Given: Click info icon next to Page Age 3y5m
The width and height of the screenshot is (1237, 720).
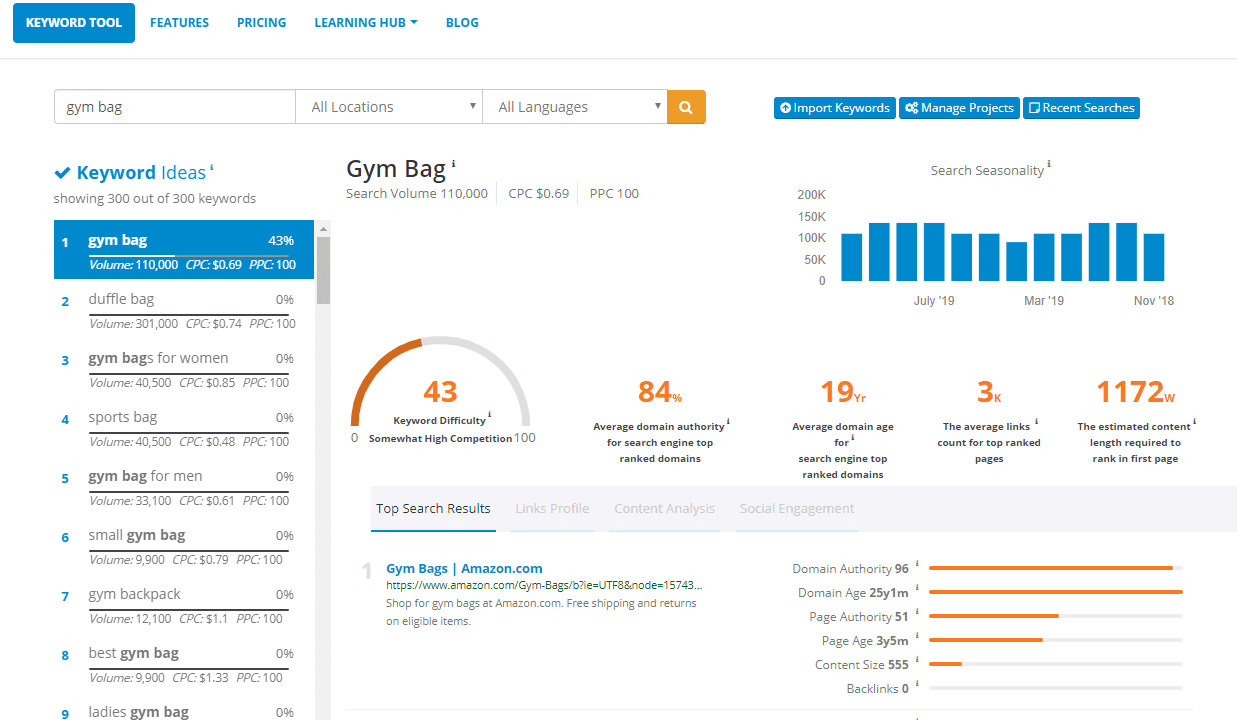Looking at the screenshot, I should coord(917,636).
